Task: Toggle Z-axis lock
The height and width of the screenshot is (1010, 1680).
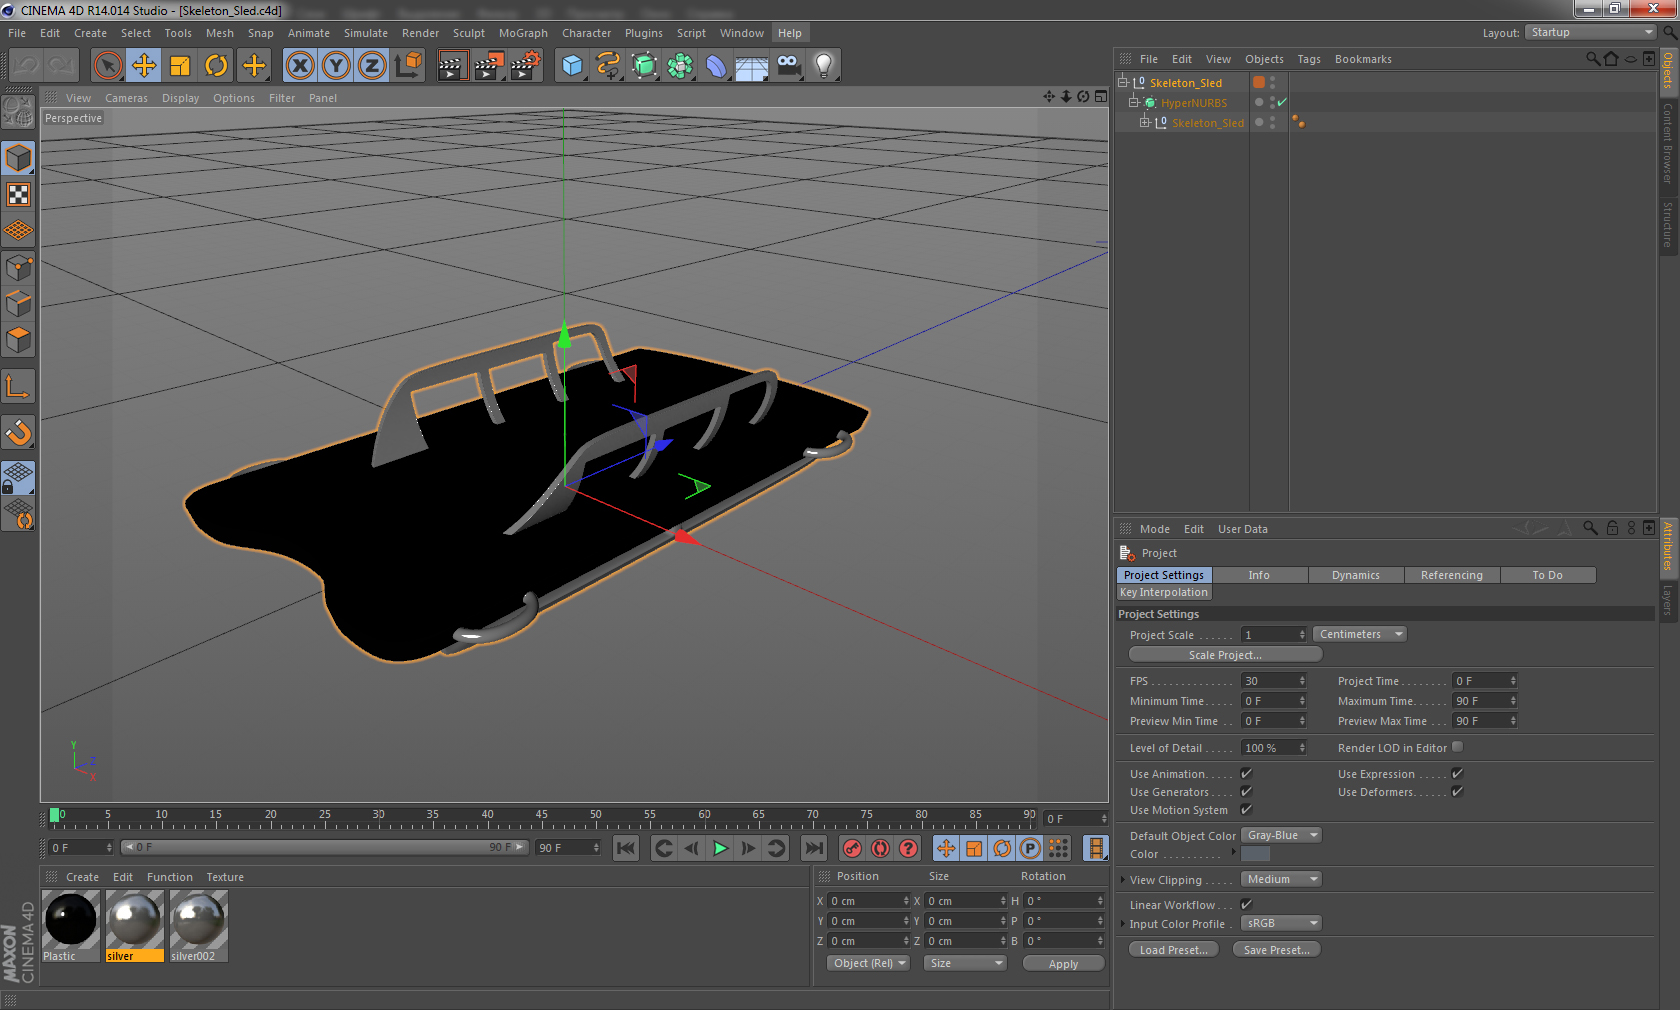Action: click(372, 66)
